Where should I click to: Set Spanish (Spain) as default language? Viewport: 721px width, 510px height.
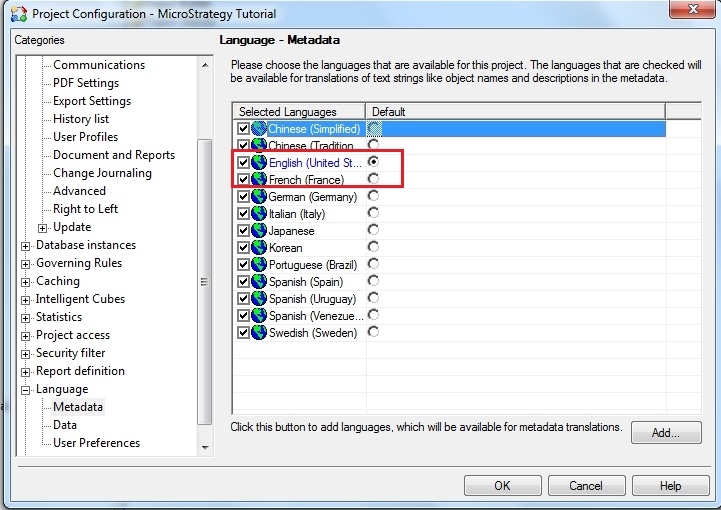coord(373,281)
